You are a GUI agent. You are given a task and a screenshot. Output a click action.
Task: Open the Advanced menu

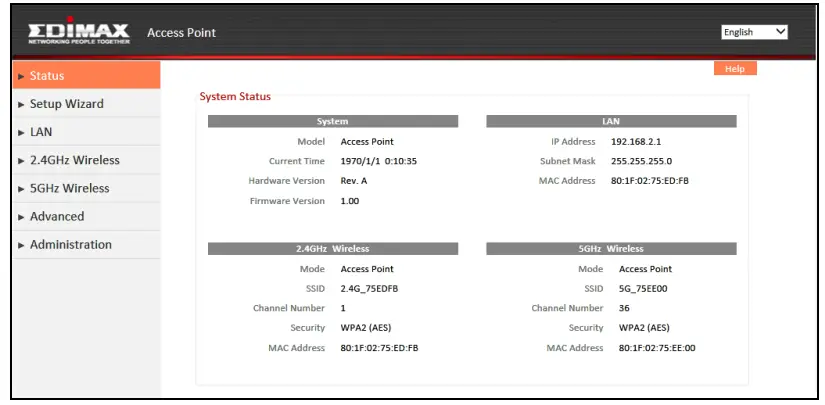pos(86,216)
